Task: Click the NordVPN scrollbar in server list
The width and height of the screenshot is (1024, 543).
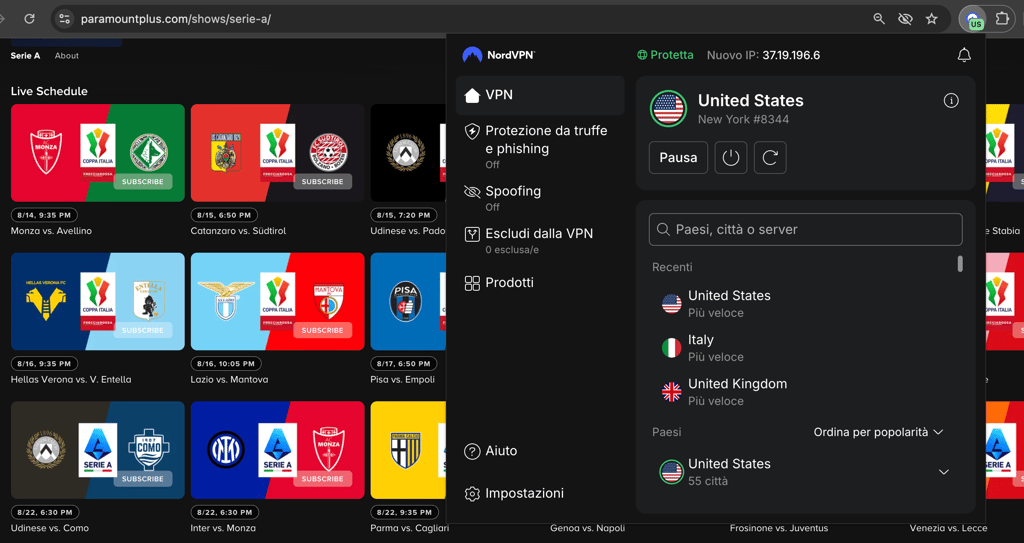Action: click(960, 263)
